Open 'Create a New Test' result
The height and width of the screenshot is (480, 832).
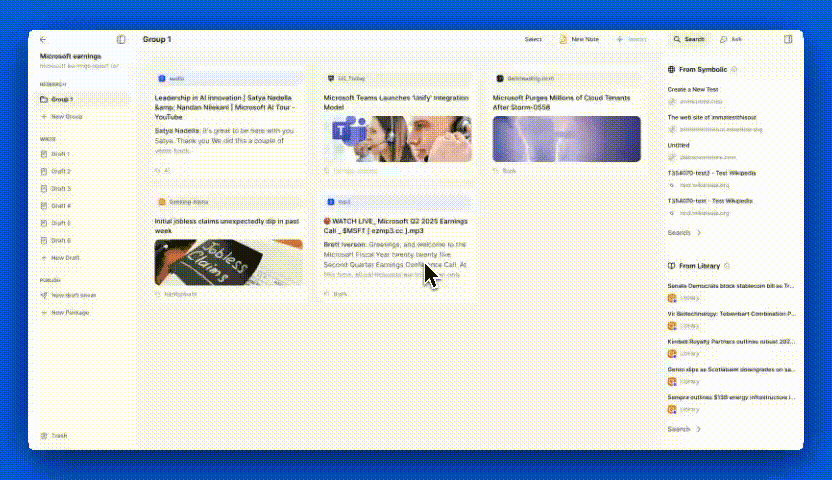[693, 90]
